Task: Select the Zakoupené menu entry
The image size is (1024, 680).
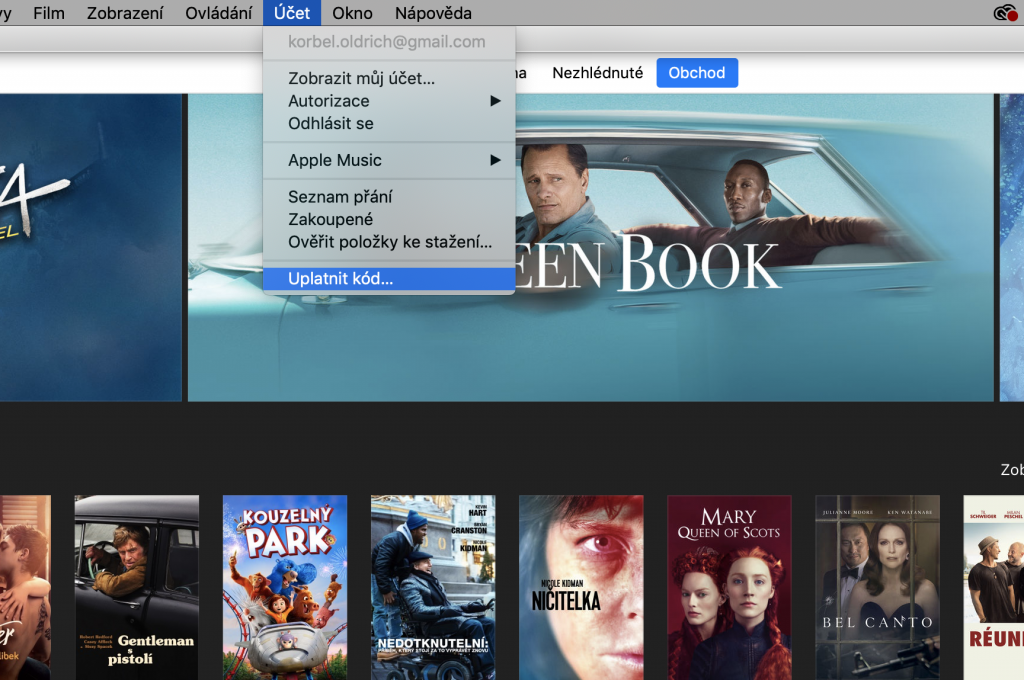Action: [x=389, y=219]
